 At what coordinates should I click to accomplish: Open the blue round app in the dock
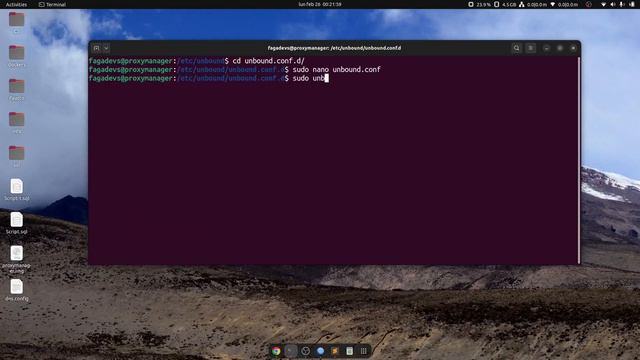click(320, 351)
